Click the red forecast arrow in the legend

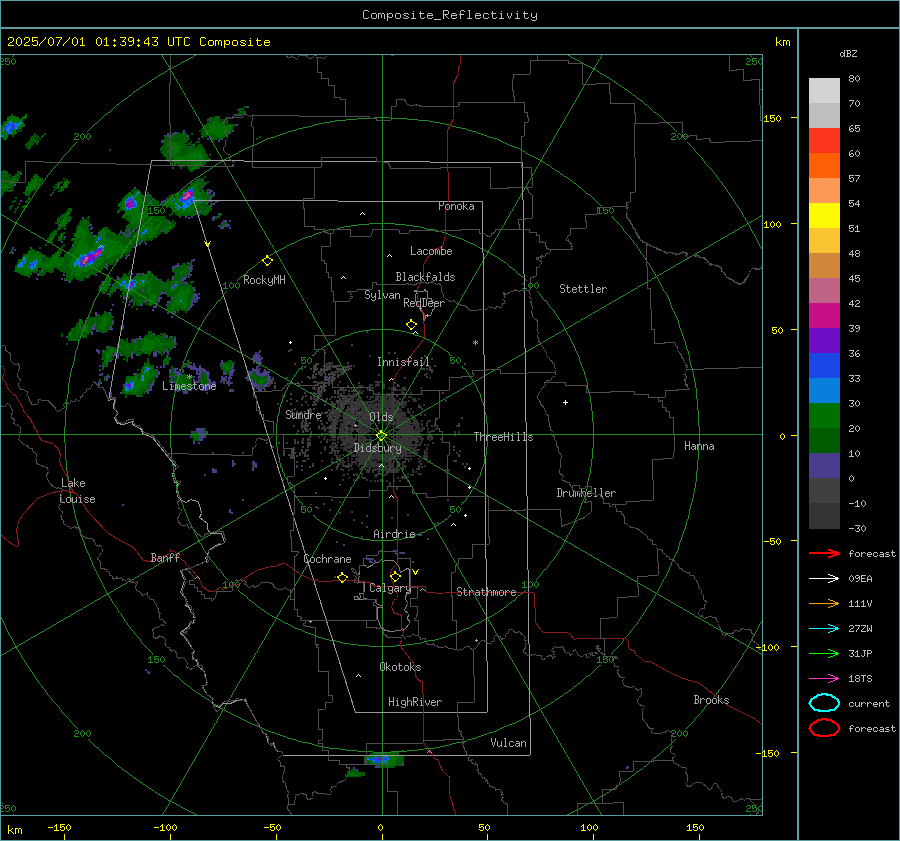[824, 553]
